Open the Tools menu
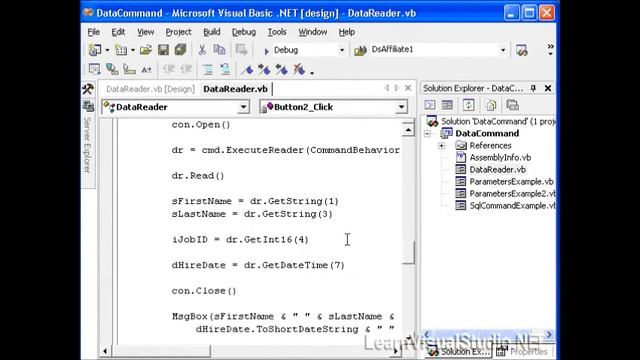 (277, 32)
